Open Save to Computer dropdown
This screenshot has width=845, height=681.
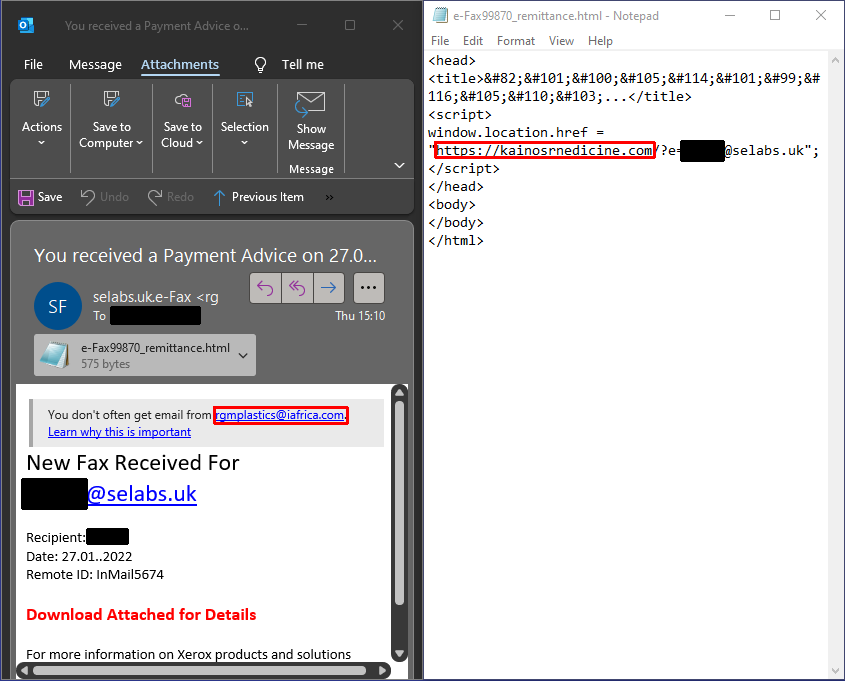(x=111, y=120)
